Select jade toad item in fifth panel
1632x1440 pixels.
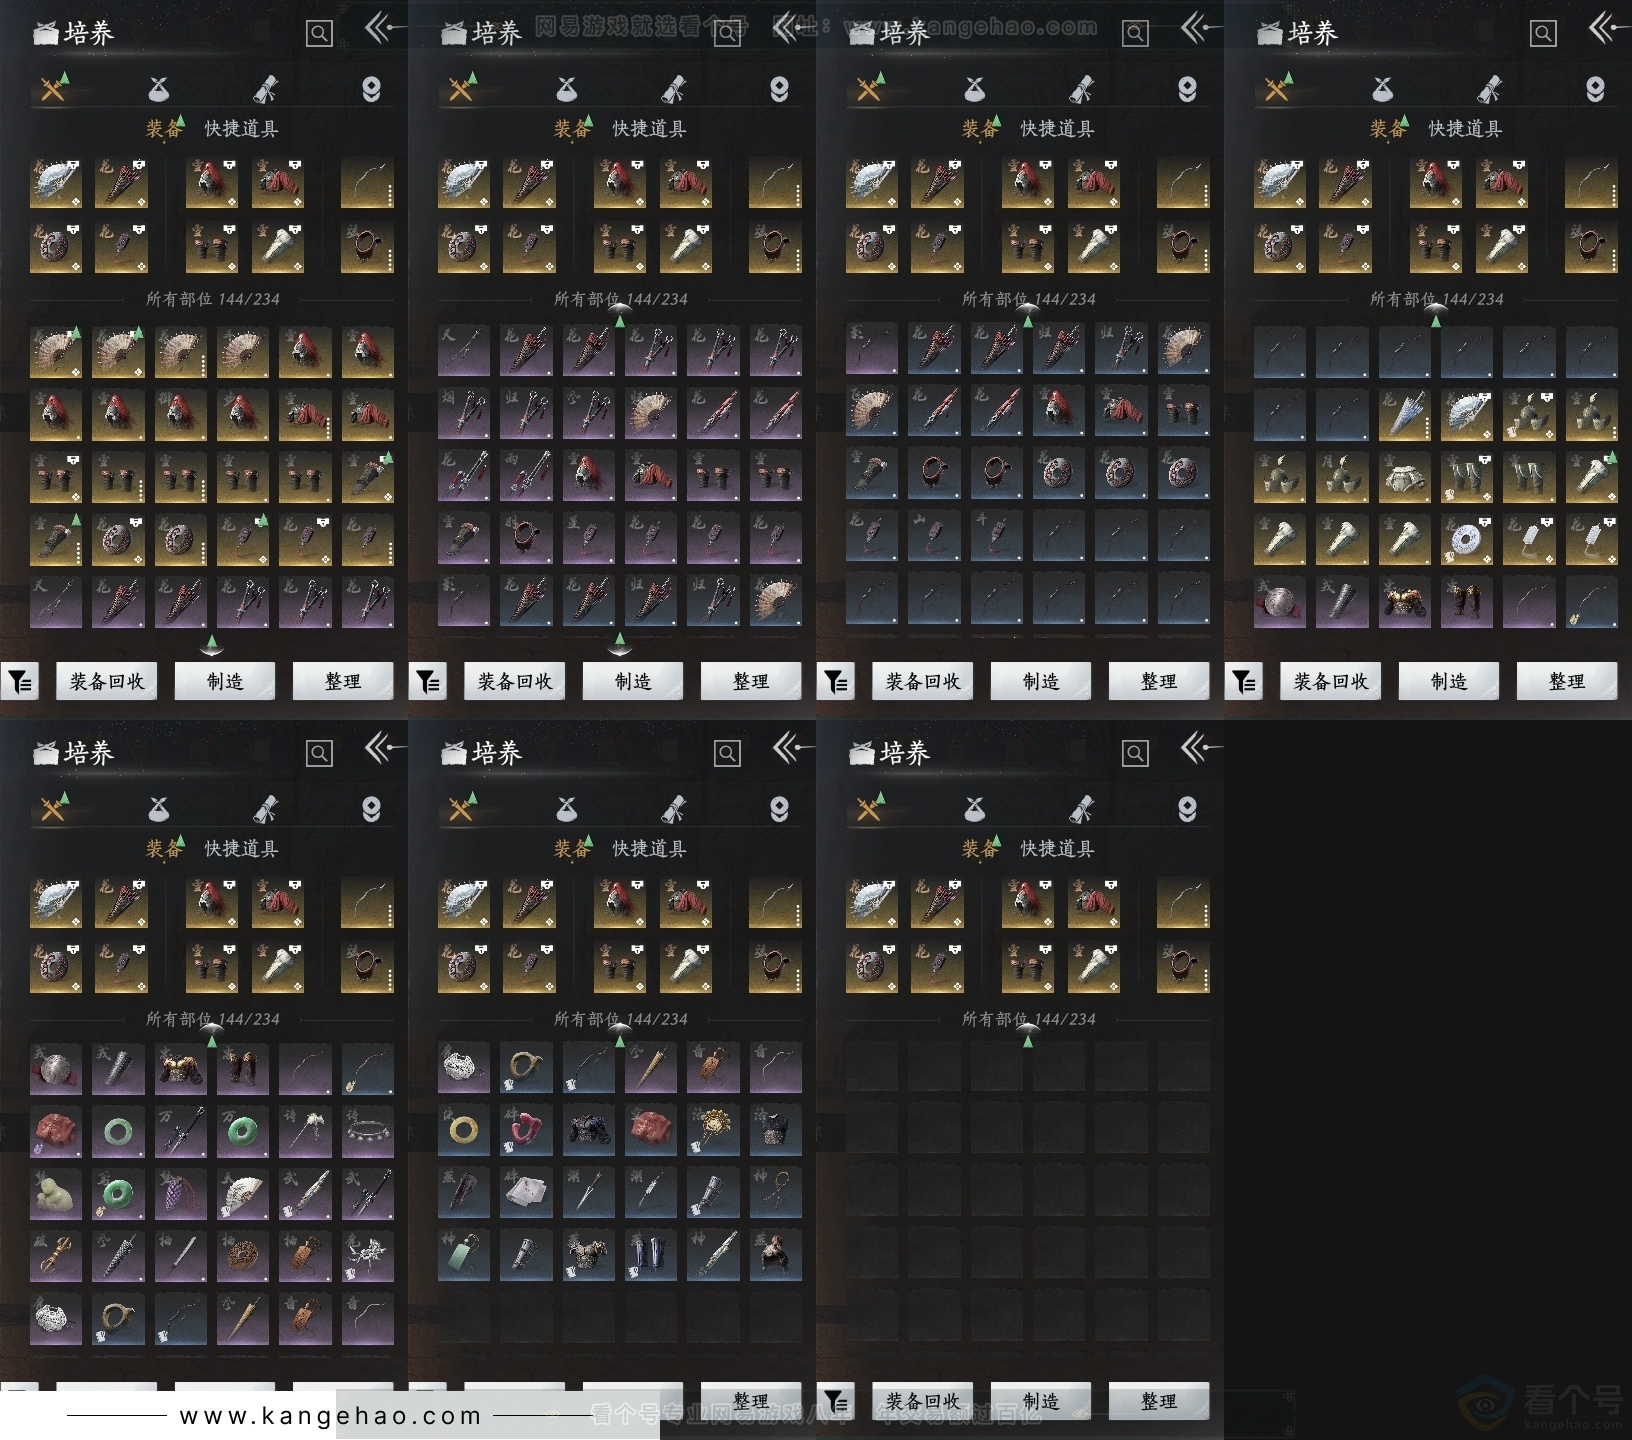click(x=56, y=1194)
